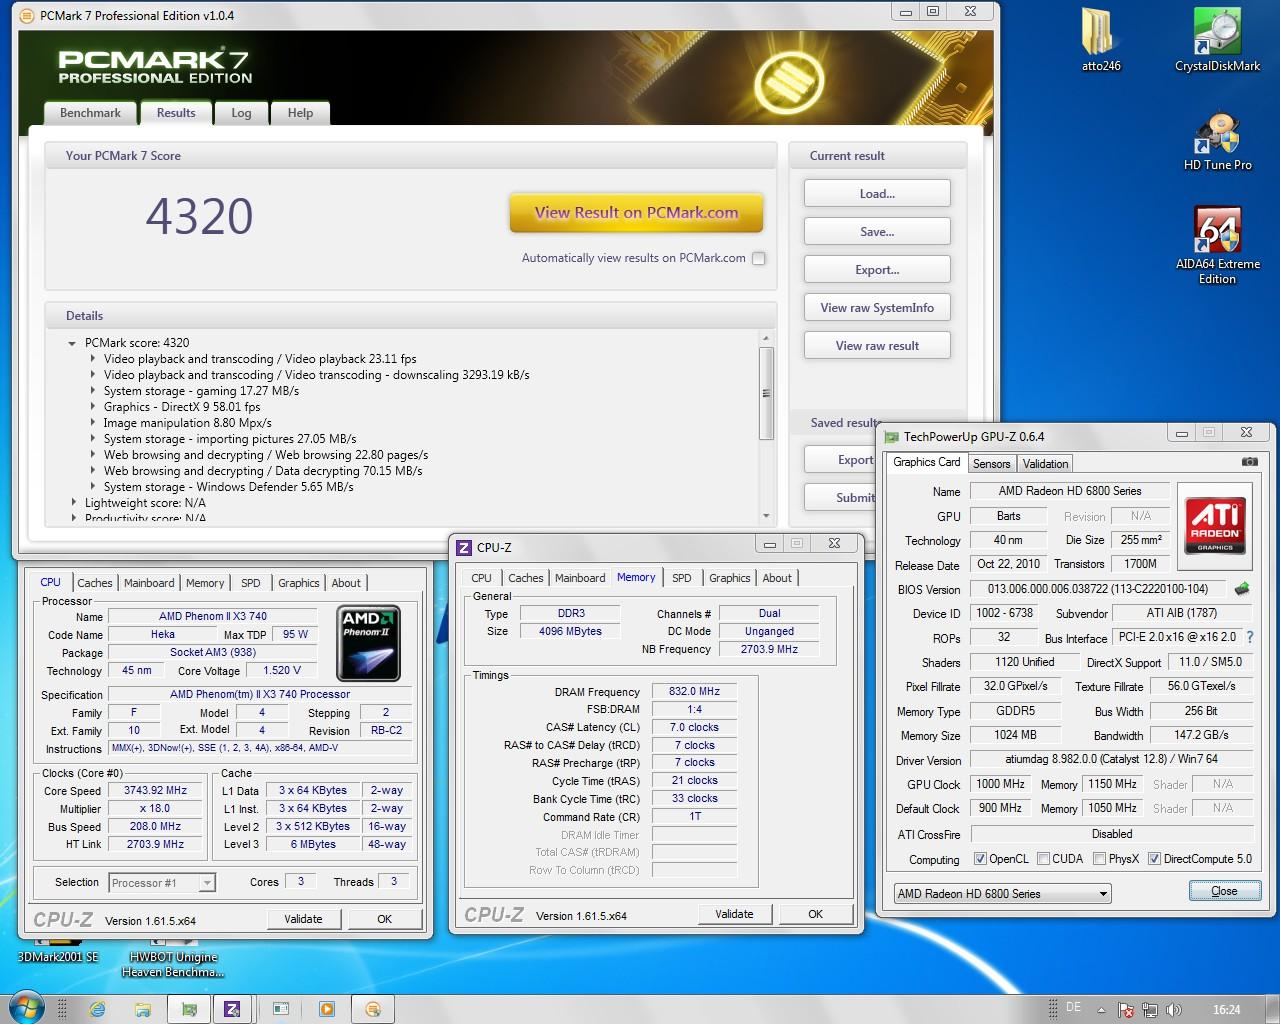Open the Windows Start menu
The height and width of the screenshot is (1024, 1280).
pyautogui.click(x=27, y=1008)
